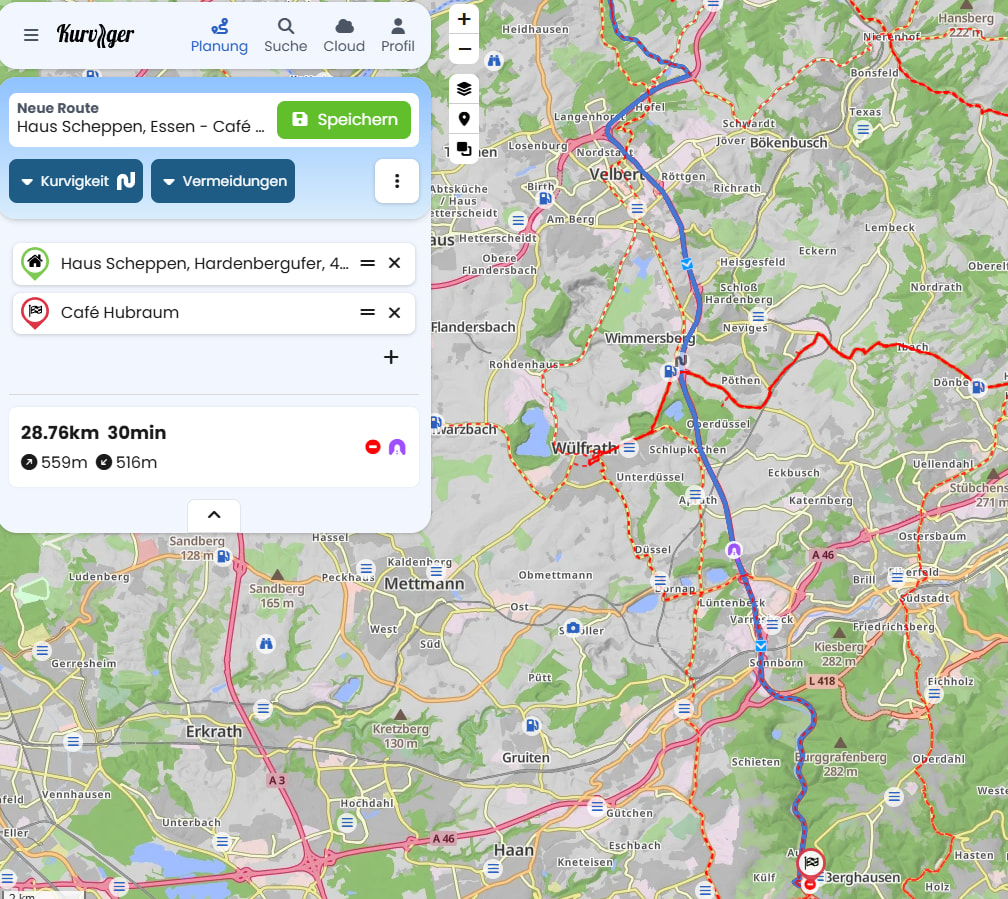Zoom out of the map

point(464,49)
